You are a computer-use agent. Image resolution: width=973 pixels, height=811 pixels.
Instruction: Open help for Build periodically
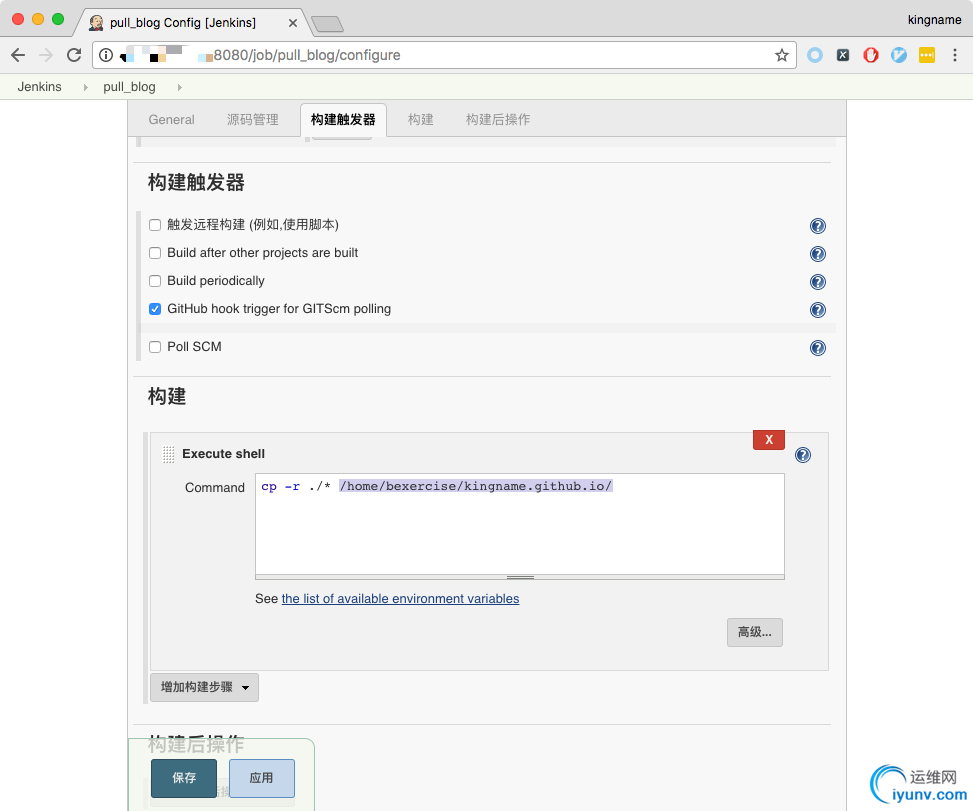point(818,282)
